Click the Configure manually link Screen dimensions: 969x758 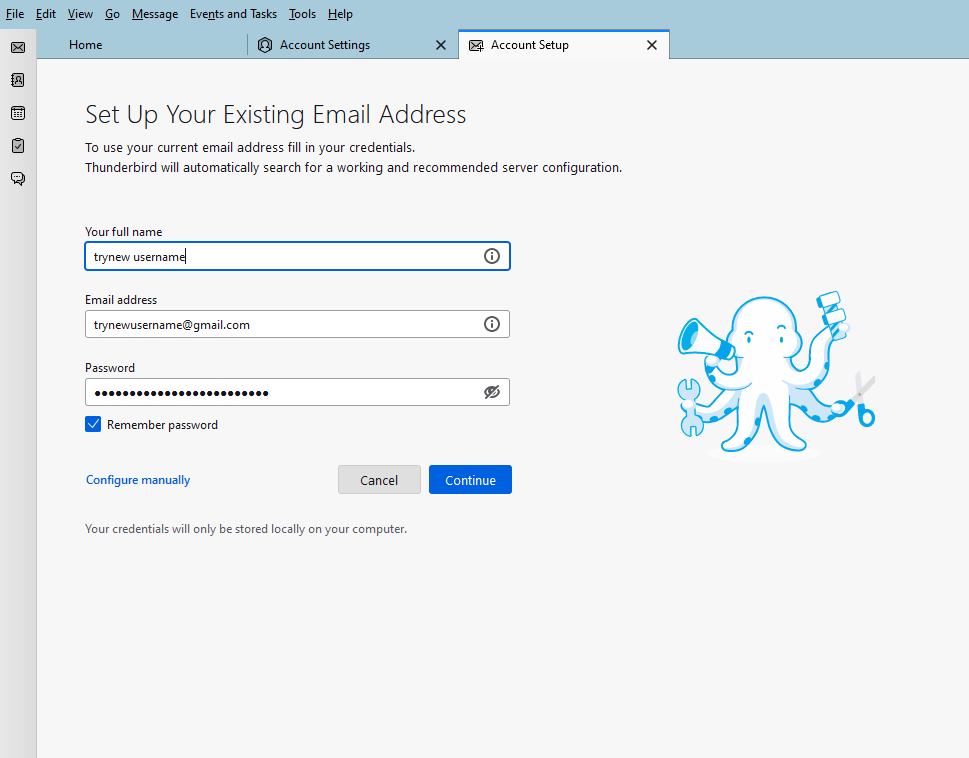click(x=138, y=480)
